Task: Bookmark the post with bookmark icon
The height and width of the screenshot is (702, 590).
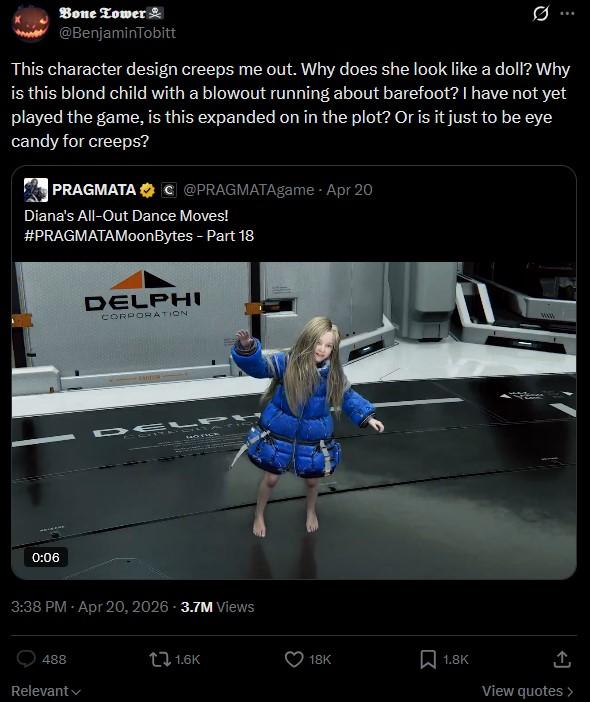Action: pos(428,659)
